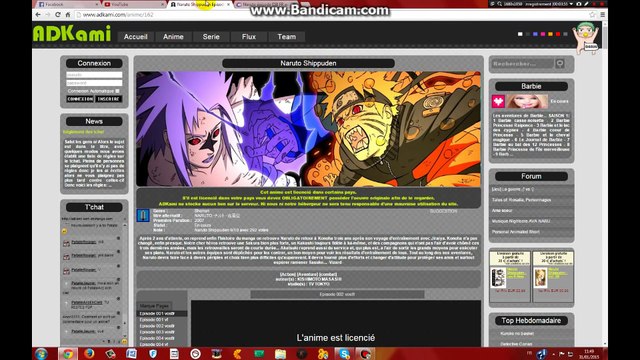The image size is (640, 360).
Task: Click the INSCRIRE register button
Action: point(109,99)
